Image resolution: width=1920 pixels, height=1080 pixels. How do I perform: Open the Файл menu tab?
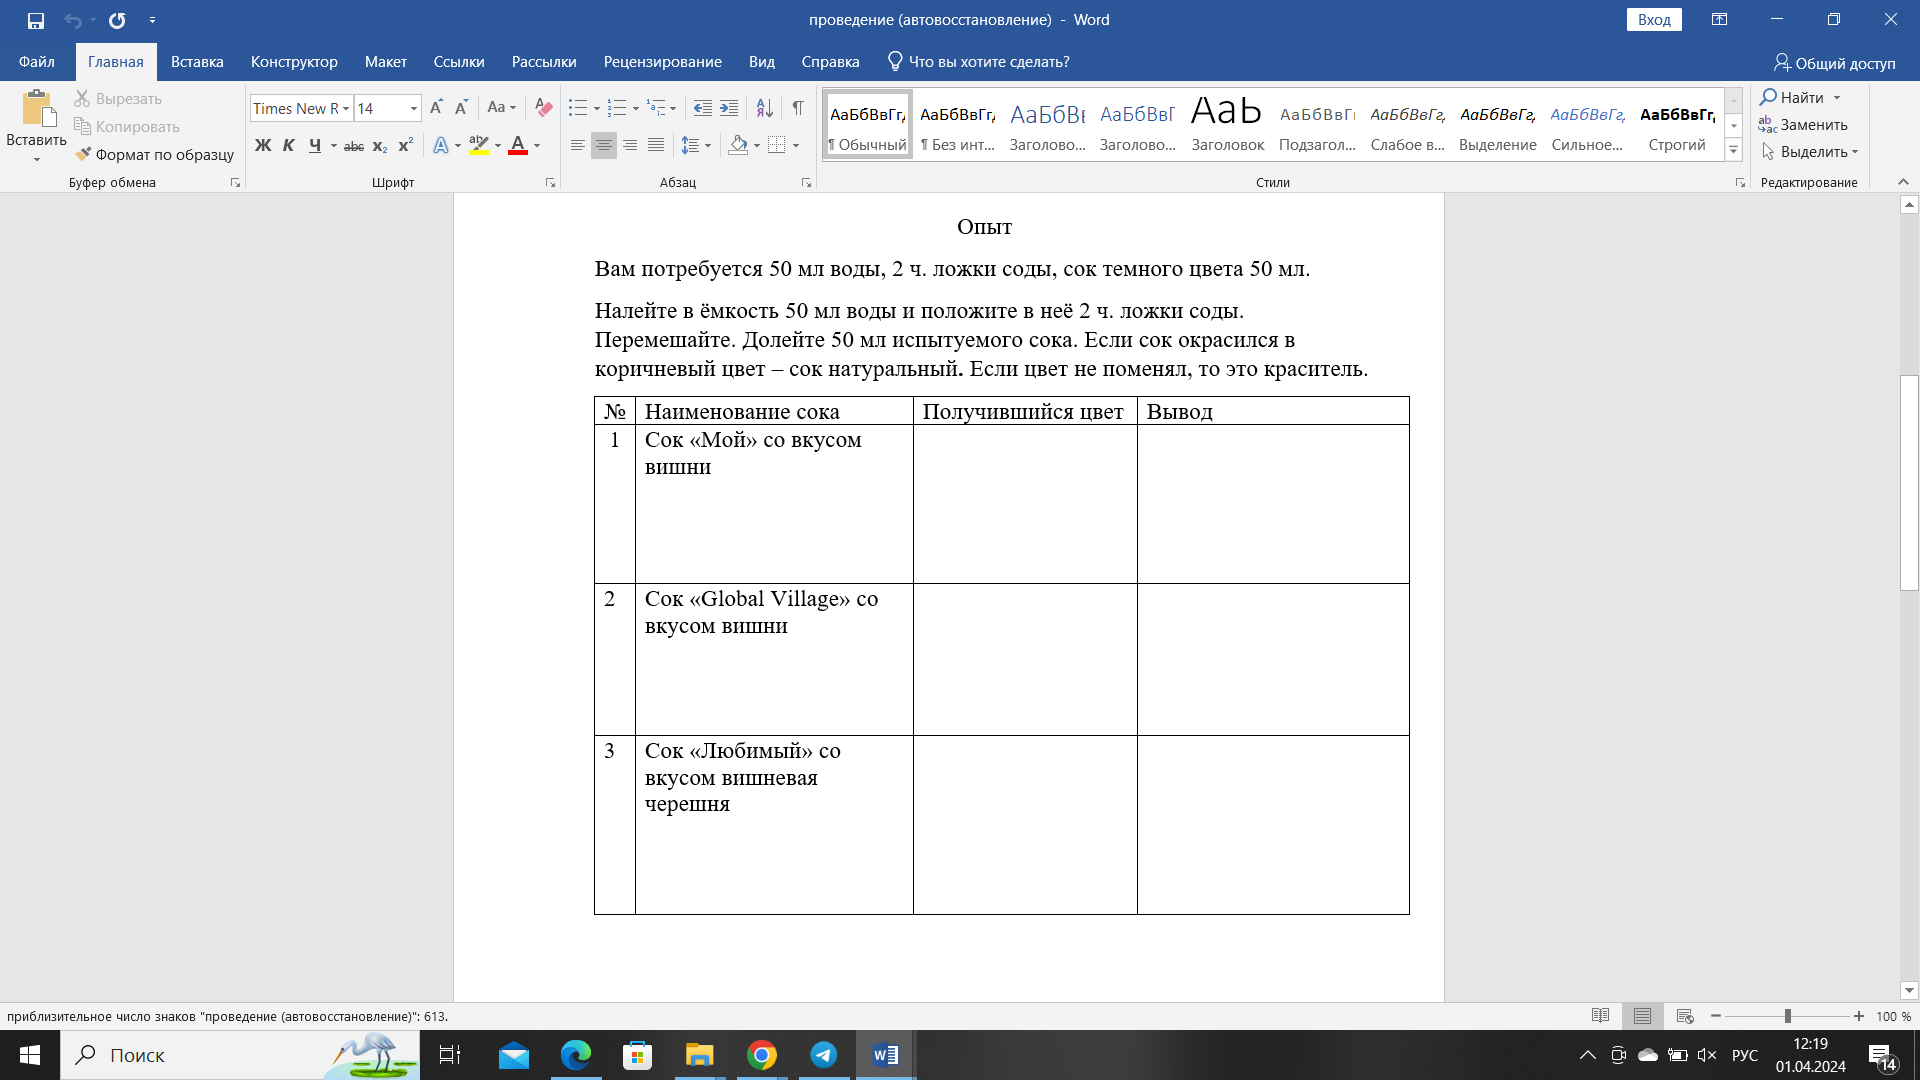(36, 62)
